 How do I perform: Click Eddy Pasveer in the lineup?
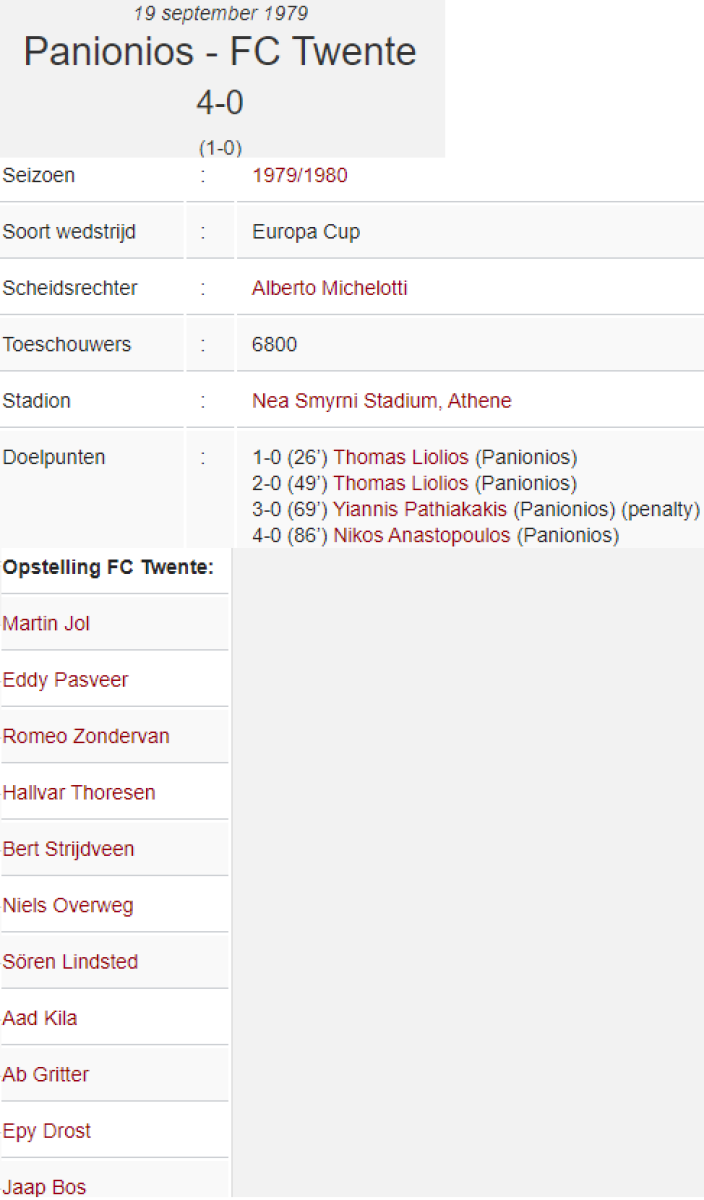coord(65,680)
